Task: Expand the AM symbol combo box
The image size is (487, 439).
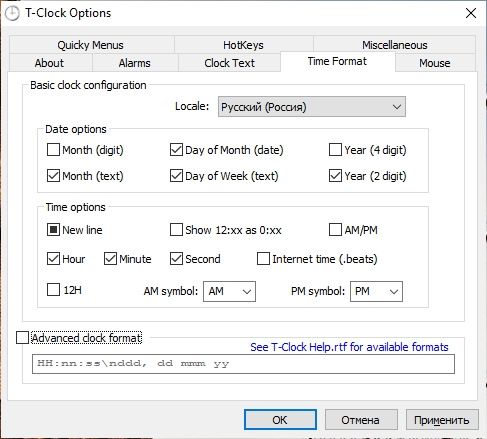Action: [229, 291]
